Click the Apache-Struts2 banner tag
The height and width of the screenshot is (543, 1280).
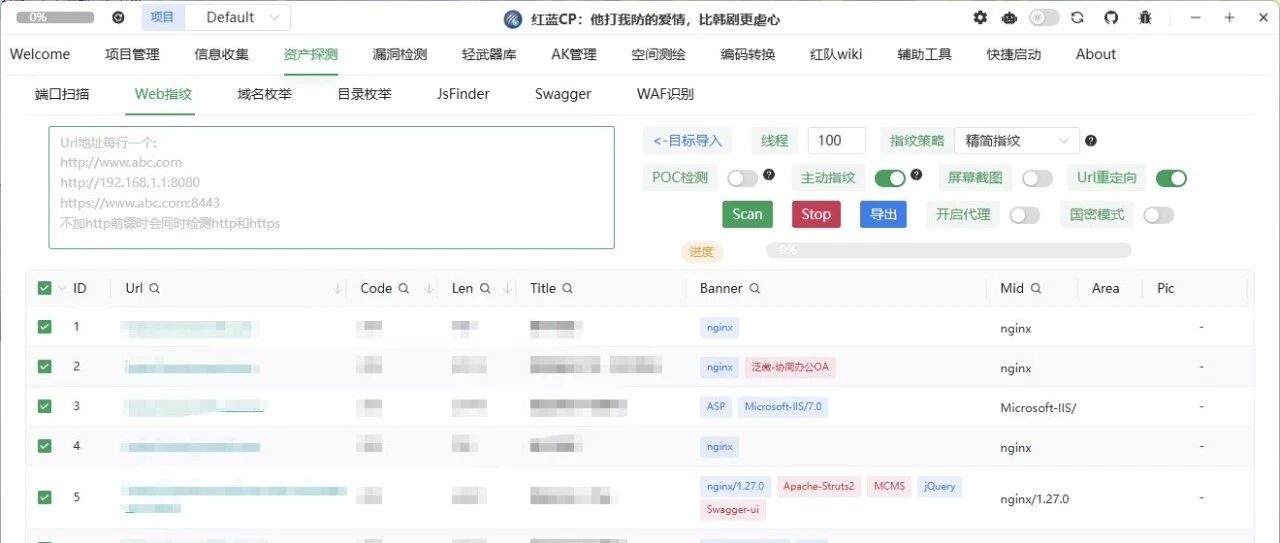[818, 486]
